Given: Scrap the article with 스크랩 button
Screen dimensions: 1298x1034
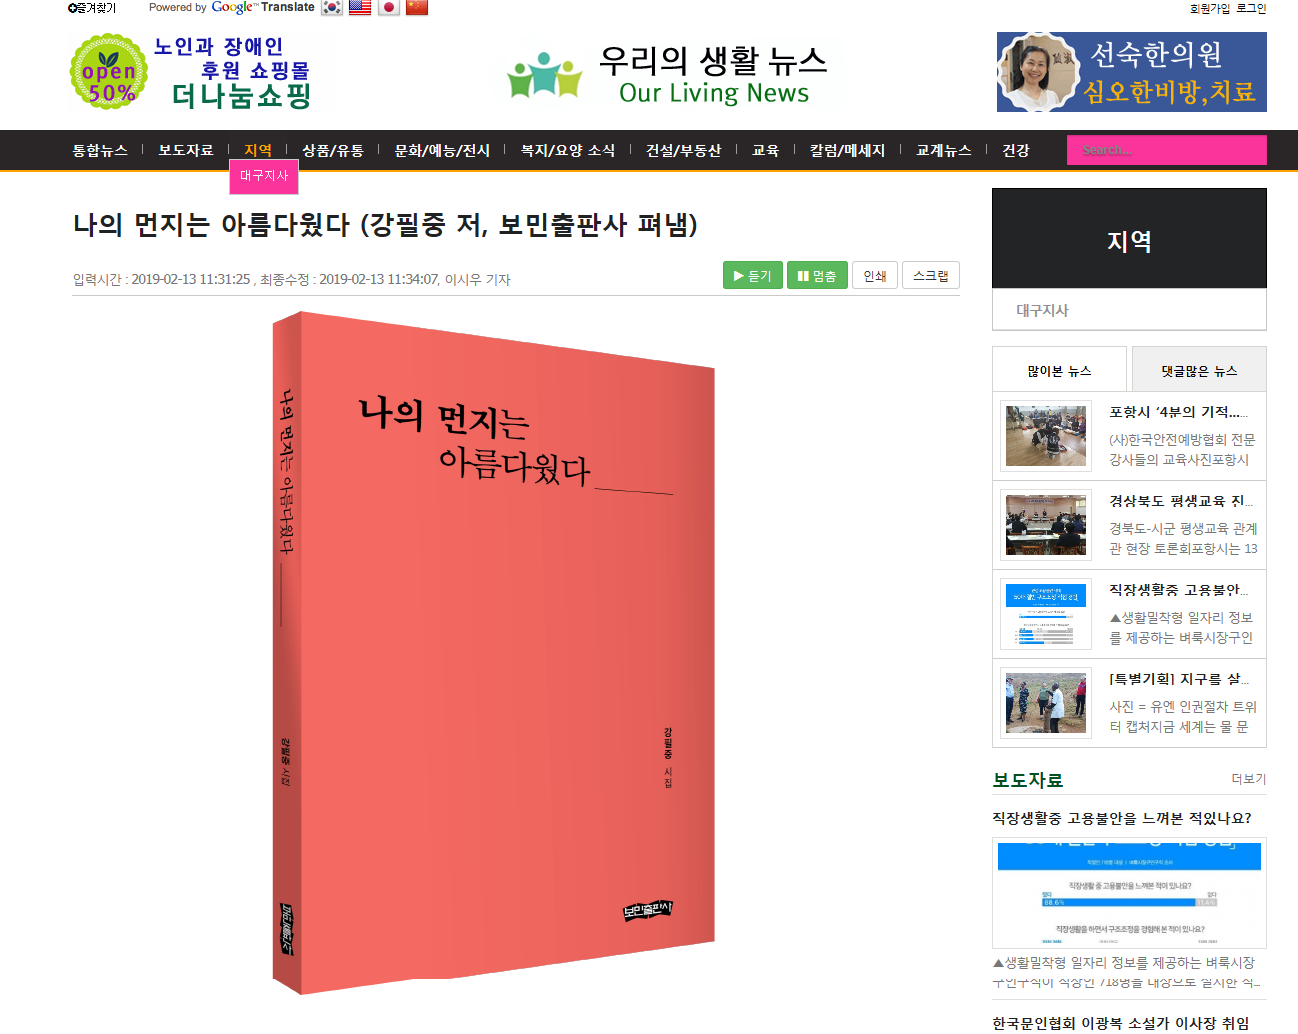Looking at the screenshot, I should point(931,275).
